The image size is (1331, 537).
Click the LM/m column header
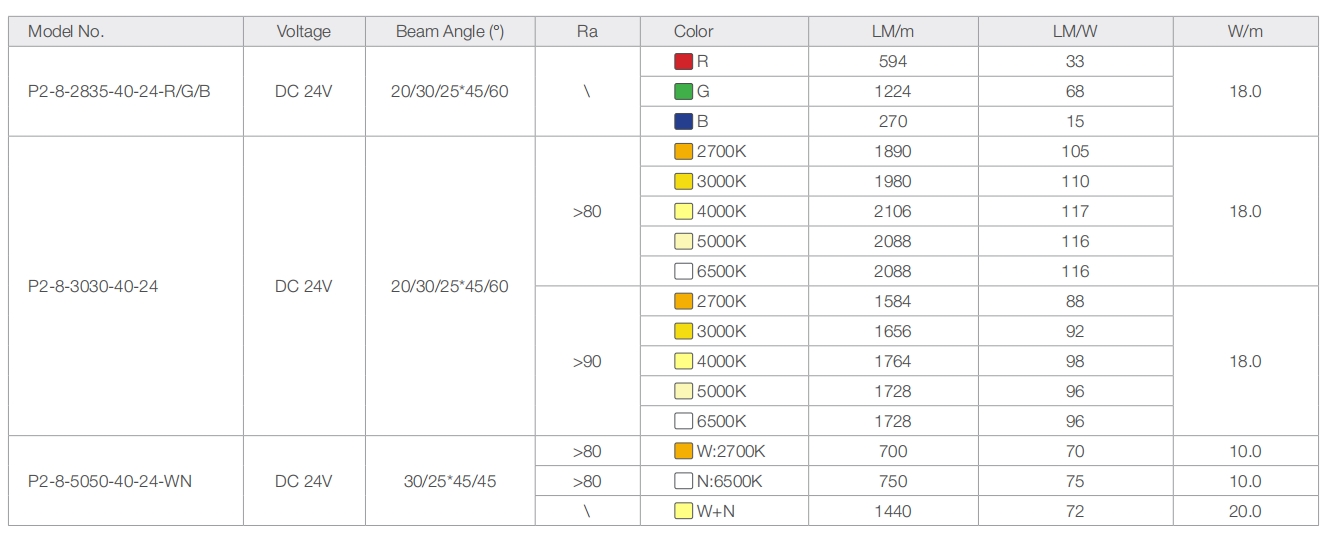pos(892,32)
